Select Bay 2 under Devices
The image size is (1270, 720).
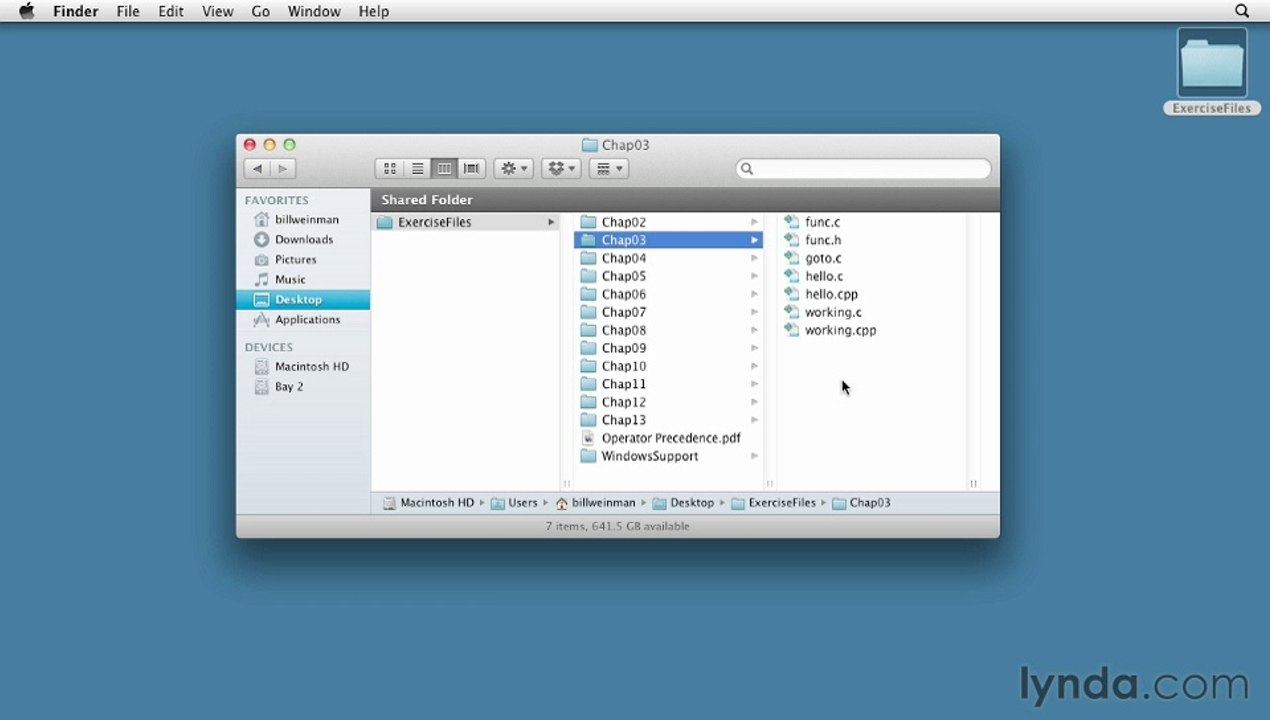[303, 386]
